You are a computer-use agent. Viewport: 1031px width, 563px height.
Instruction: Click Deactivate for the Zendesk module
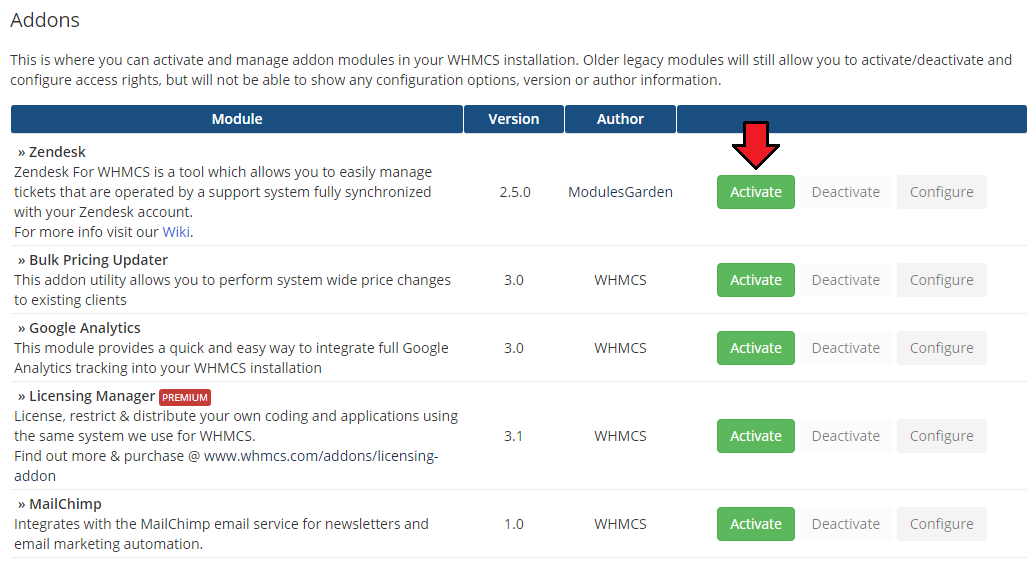coord(846,192)
